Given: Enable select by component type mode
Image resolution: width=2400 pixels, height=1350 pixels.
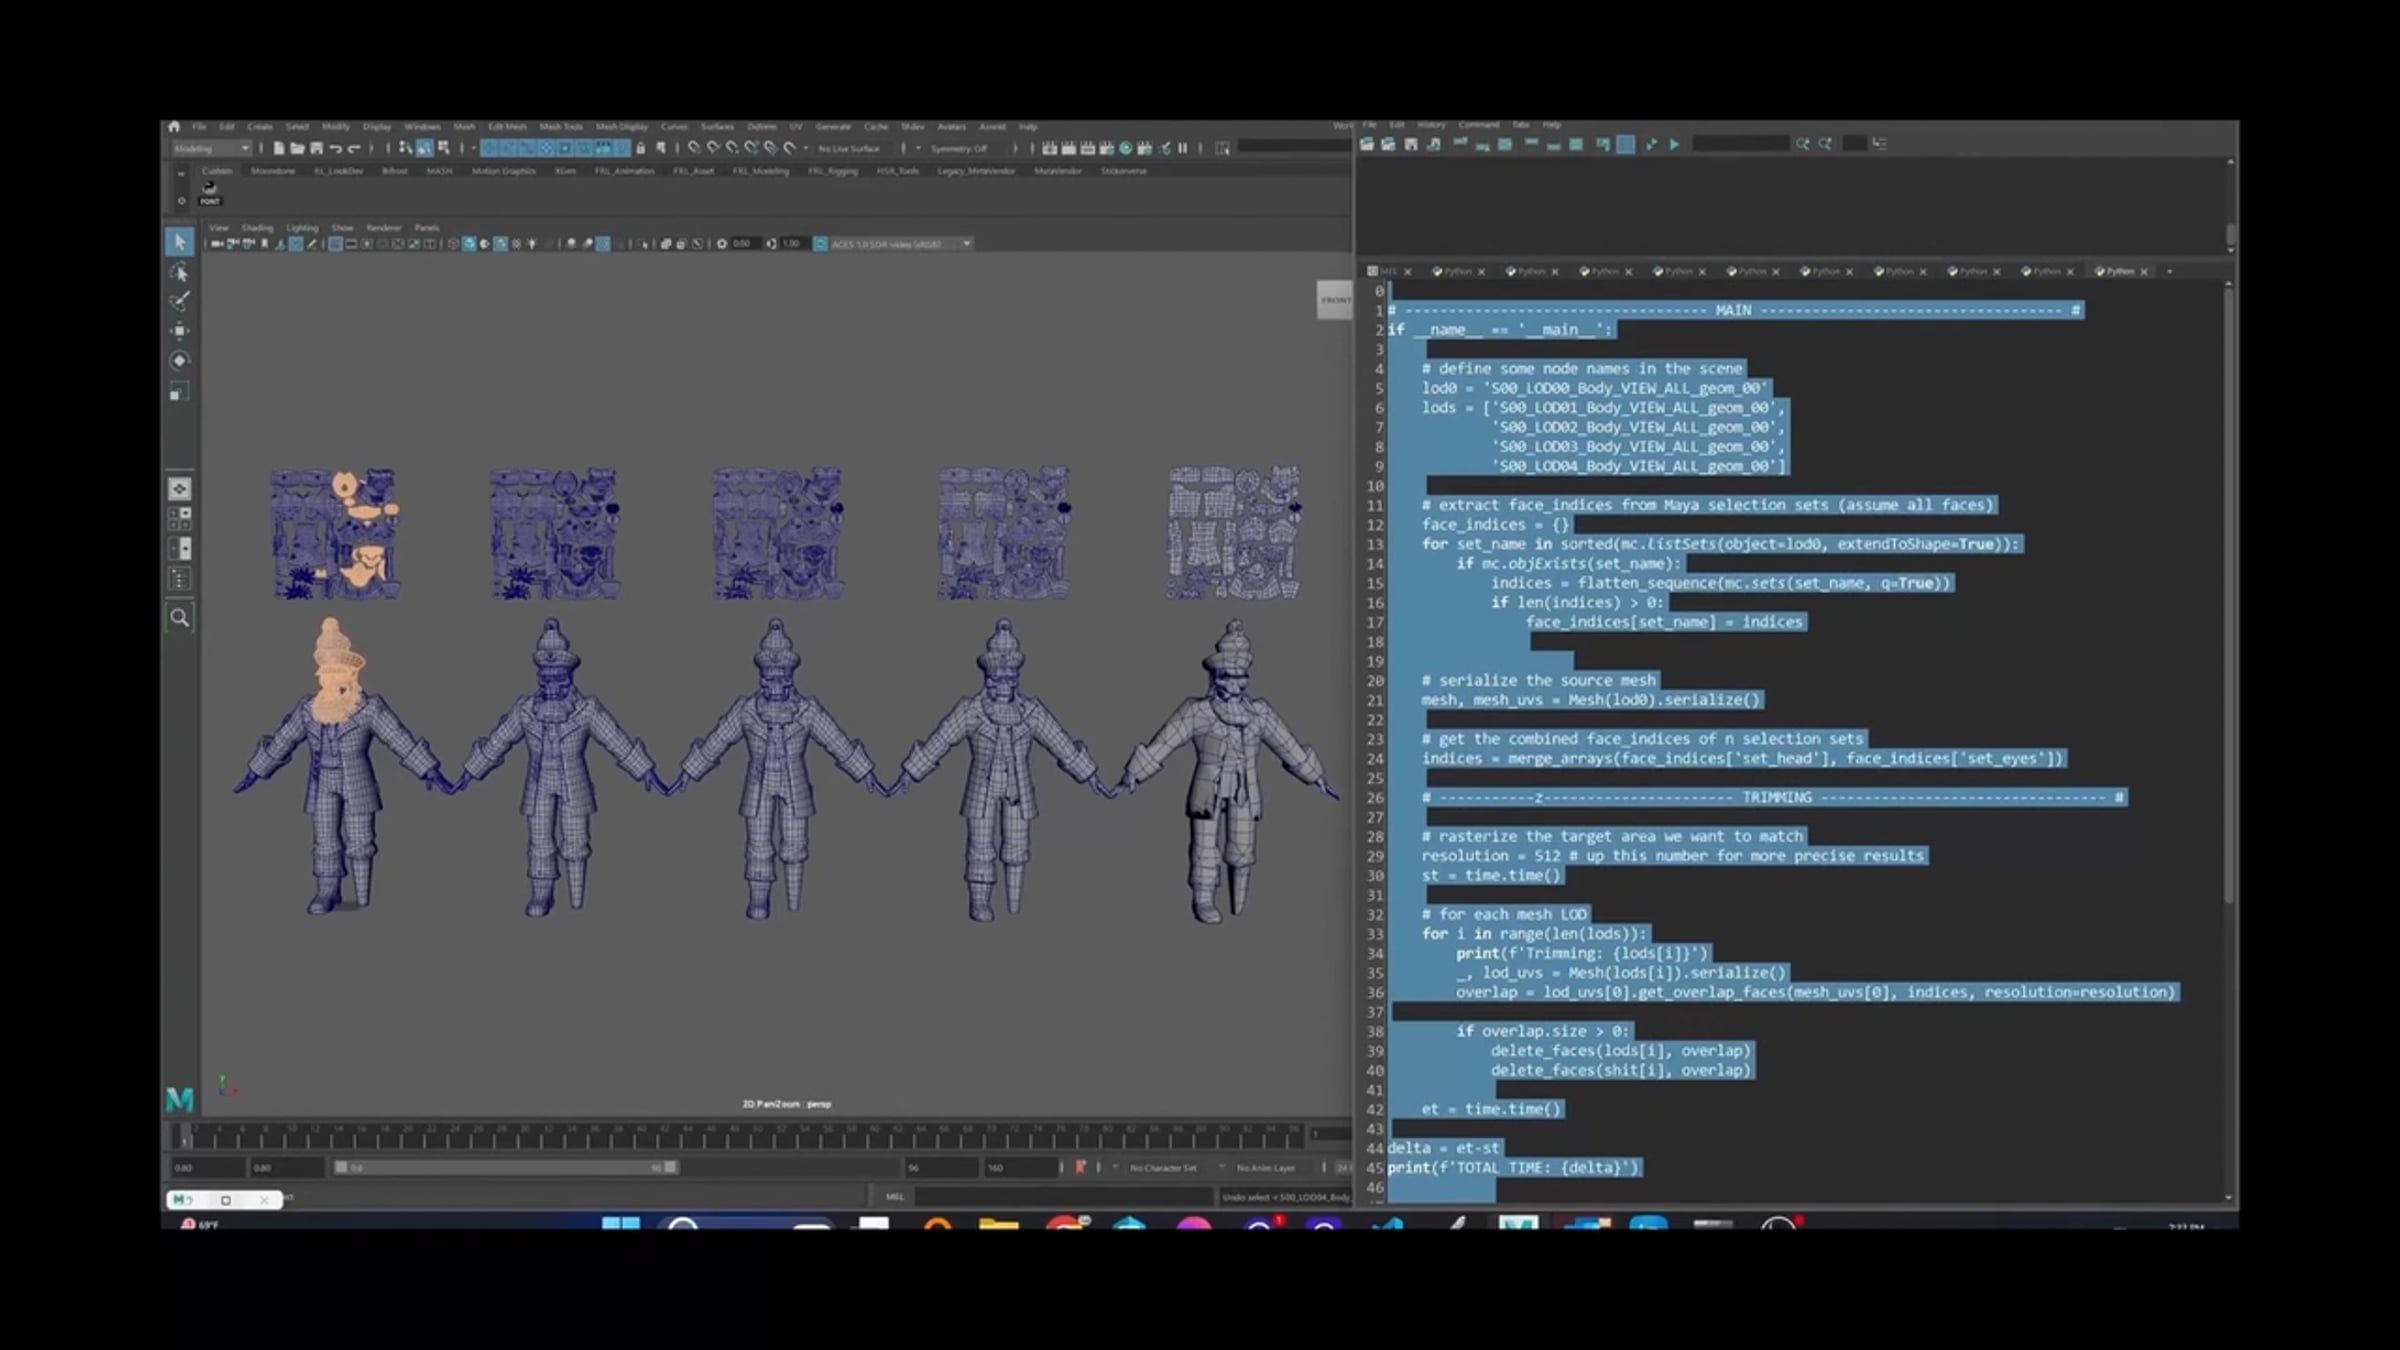Looking at the screenshot, I should 443,148.
